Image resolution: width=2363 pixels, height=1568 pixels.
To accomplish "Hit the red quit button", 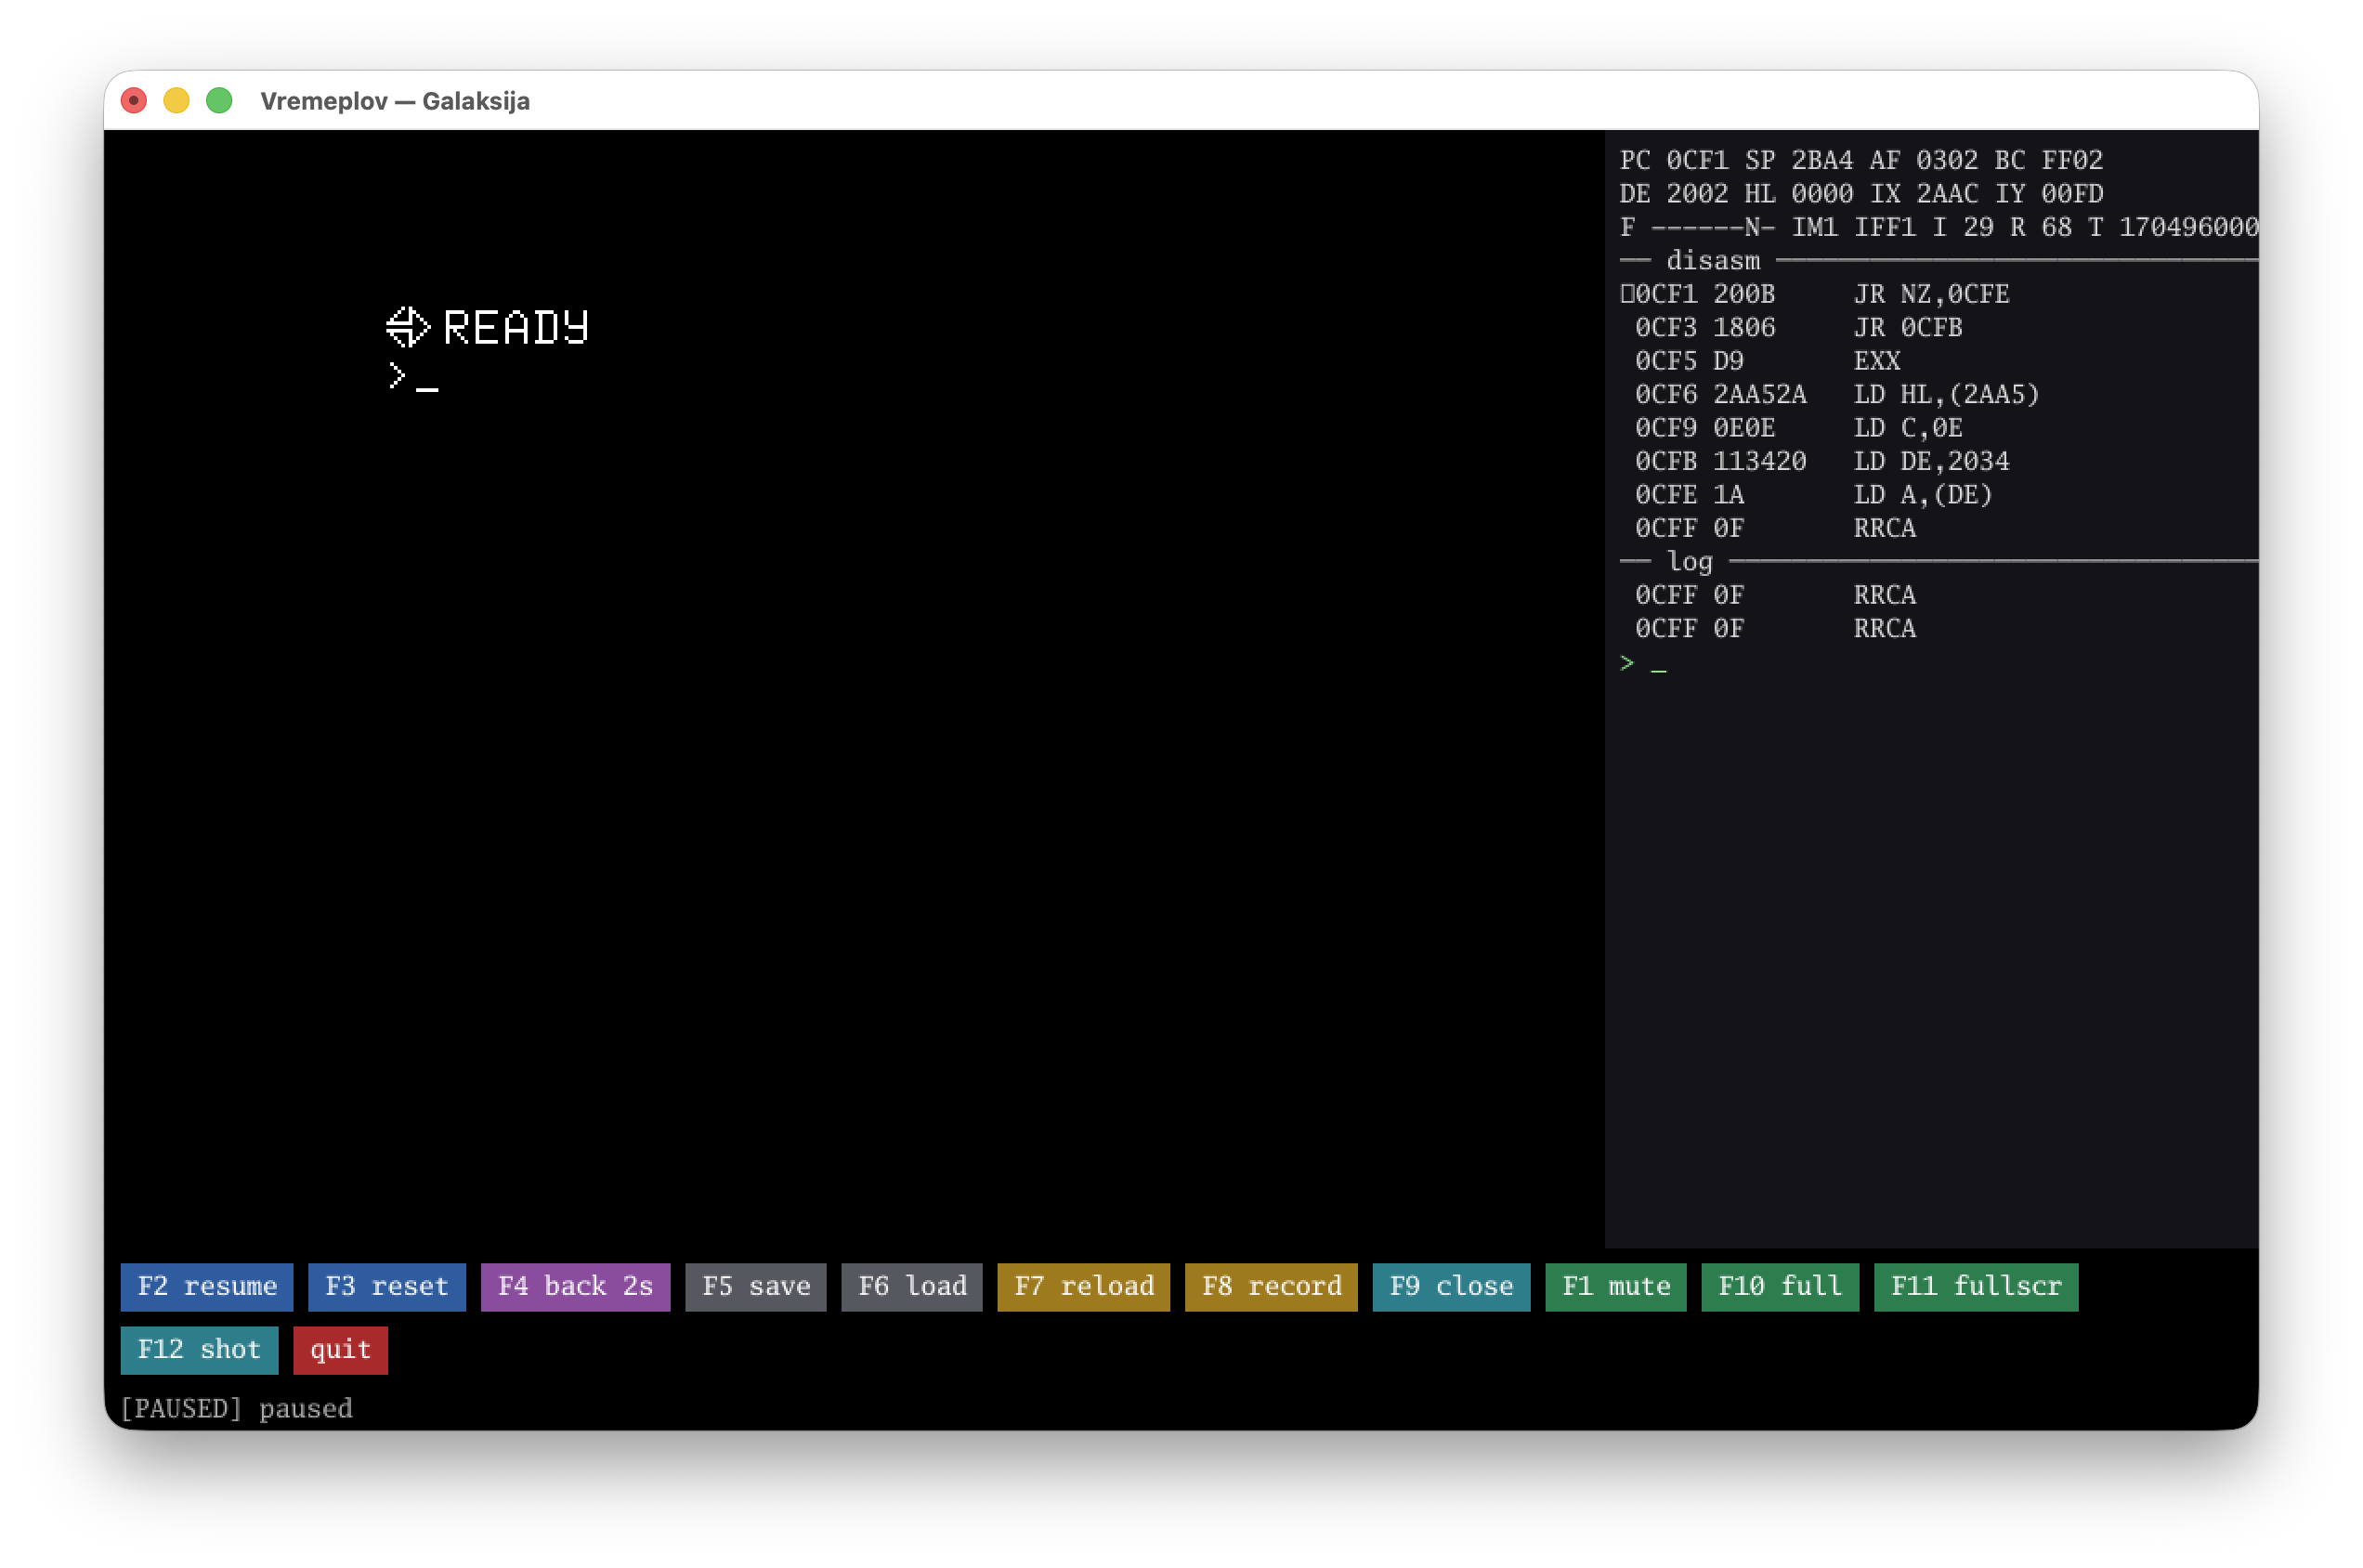I will pyautogui.click(x=340, y=1350).
